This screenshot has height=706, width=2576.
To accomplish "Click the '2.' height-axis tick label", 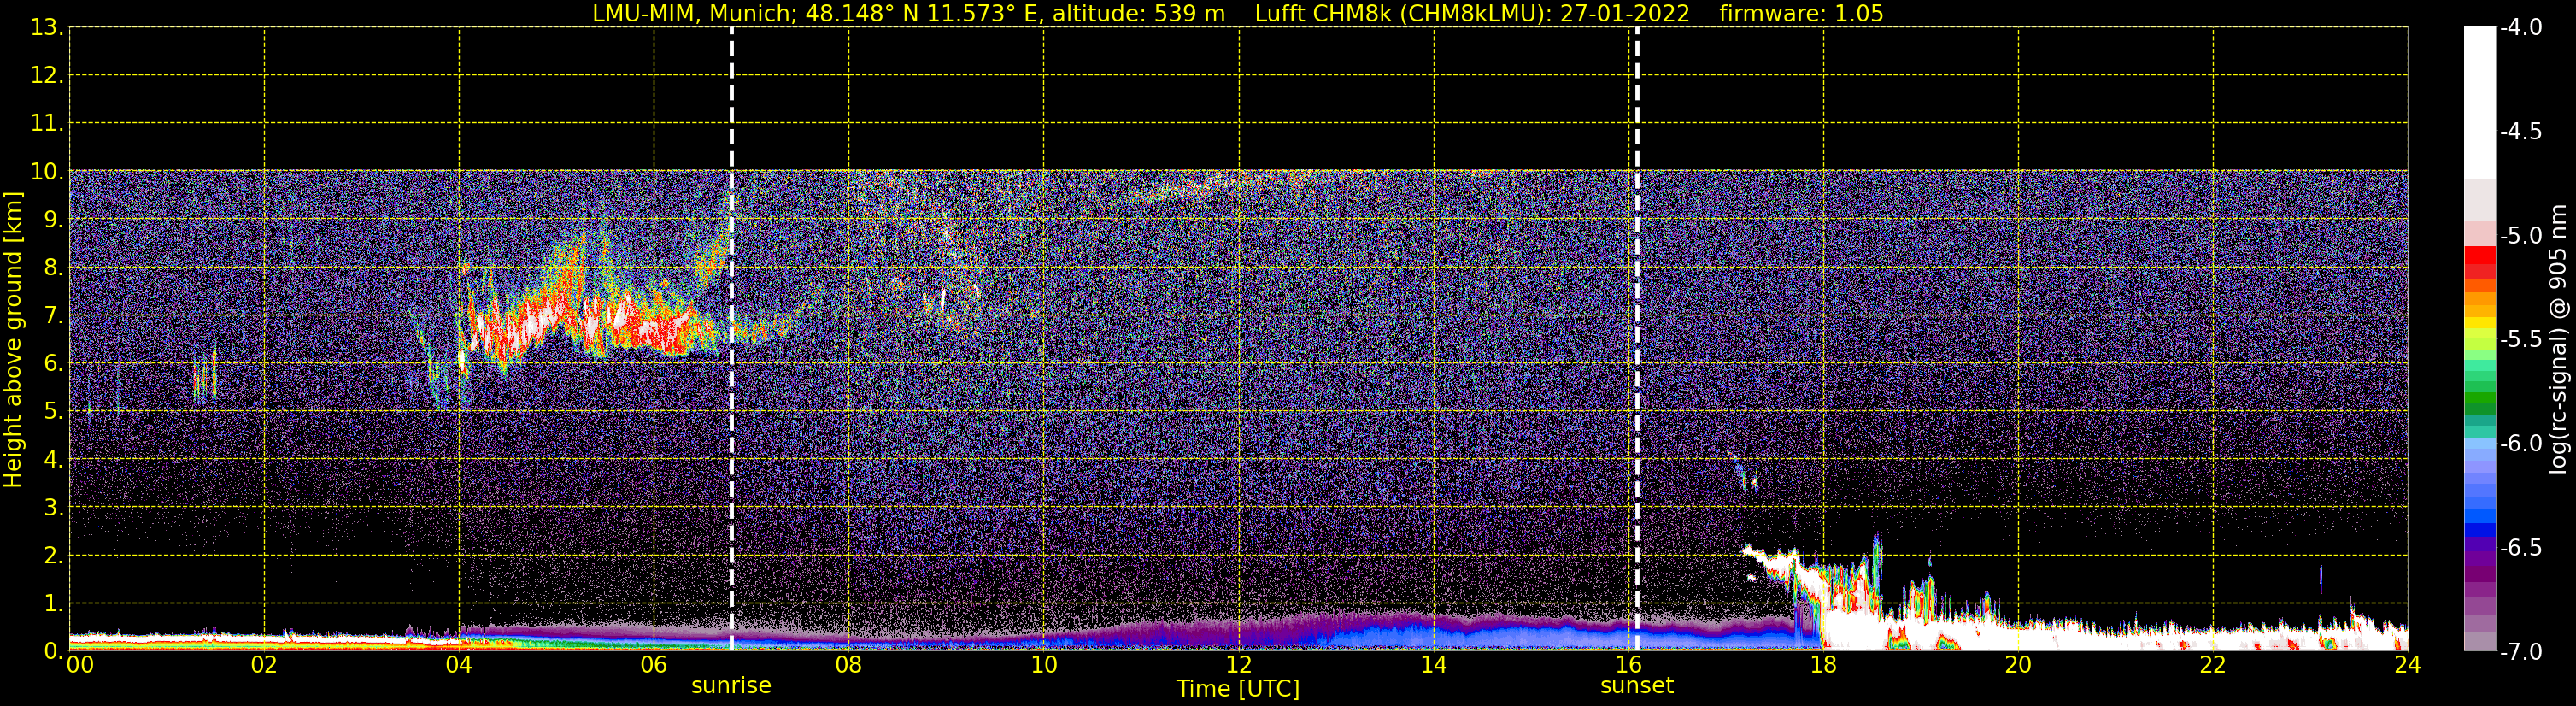I will (x=53, y=556).
